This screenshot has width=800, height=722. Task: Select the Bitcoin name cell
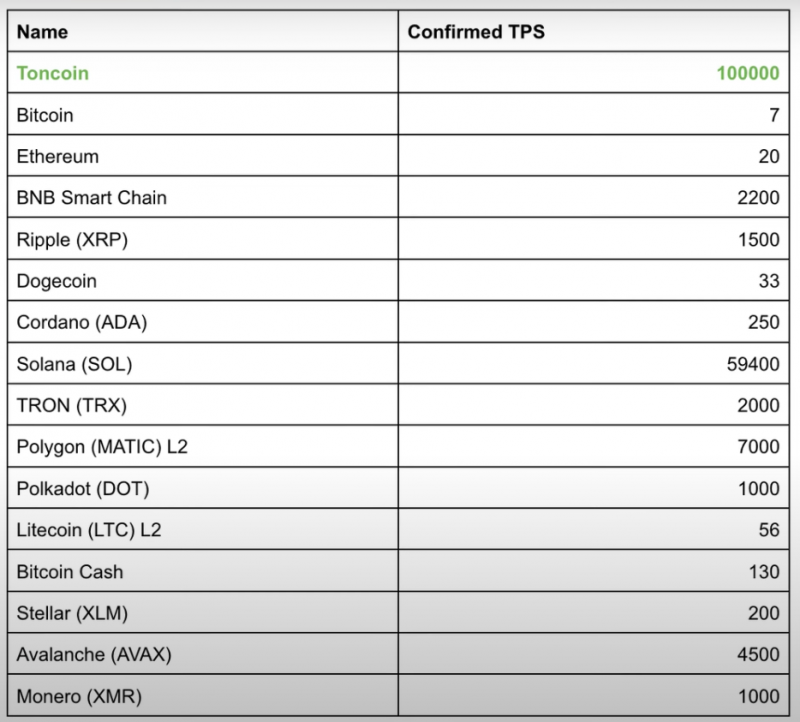tap(203, 114)
